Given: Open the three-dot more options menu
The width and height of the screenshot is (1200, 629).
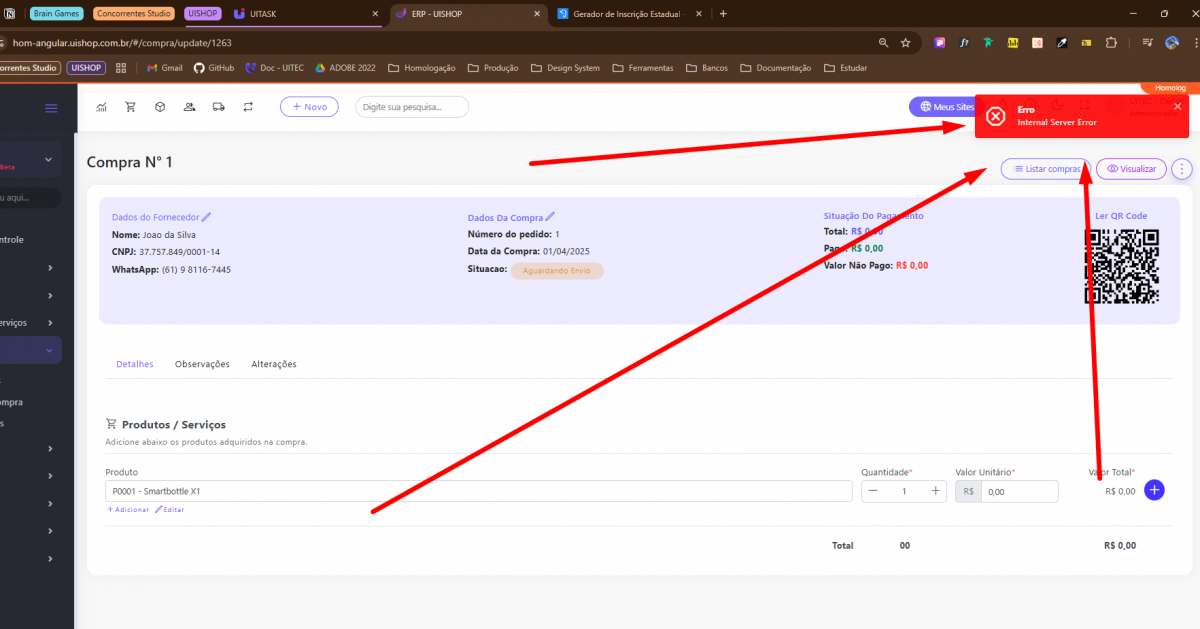Looking at the screenshot, I should 1182,169.
